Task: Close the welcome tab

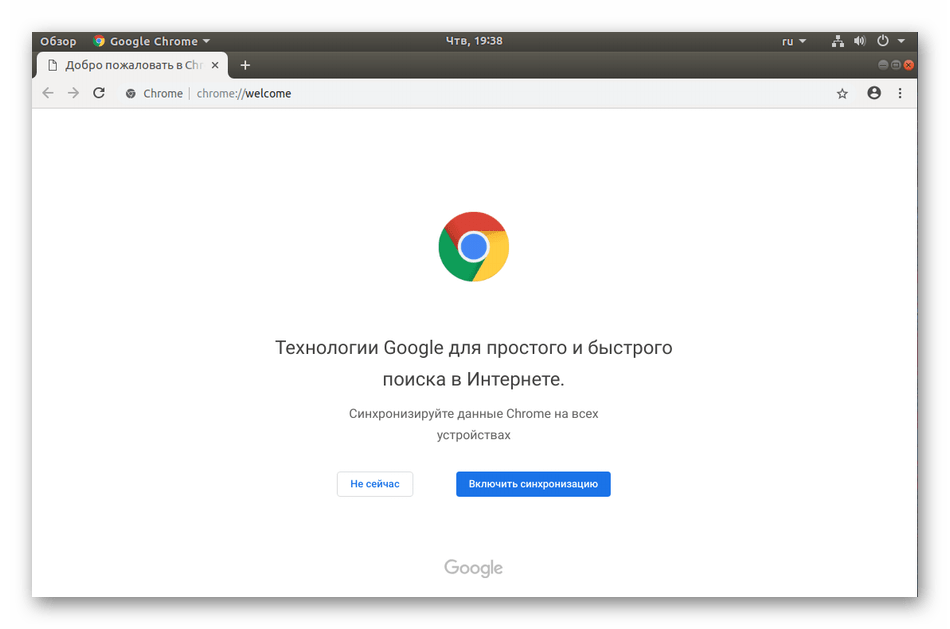Action: pyautogui.click(x=214, y=65)
